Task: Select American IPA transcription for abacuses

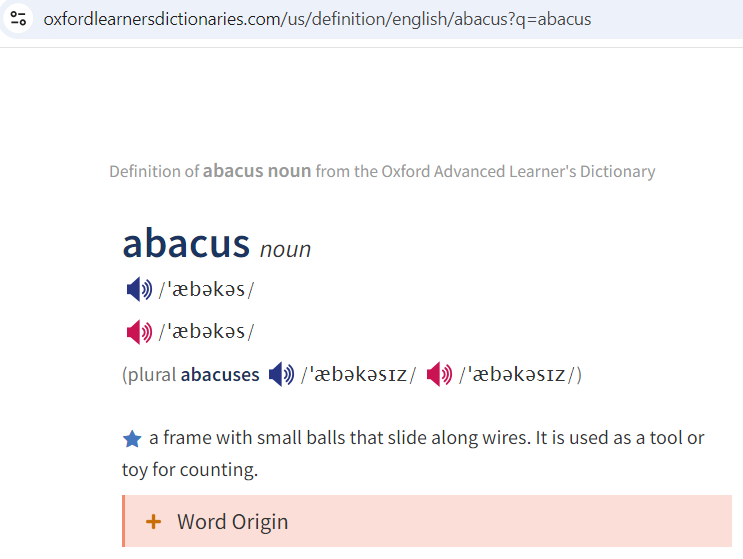Action: 517,375
